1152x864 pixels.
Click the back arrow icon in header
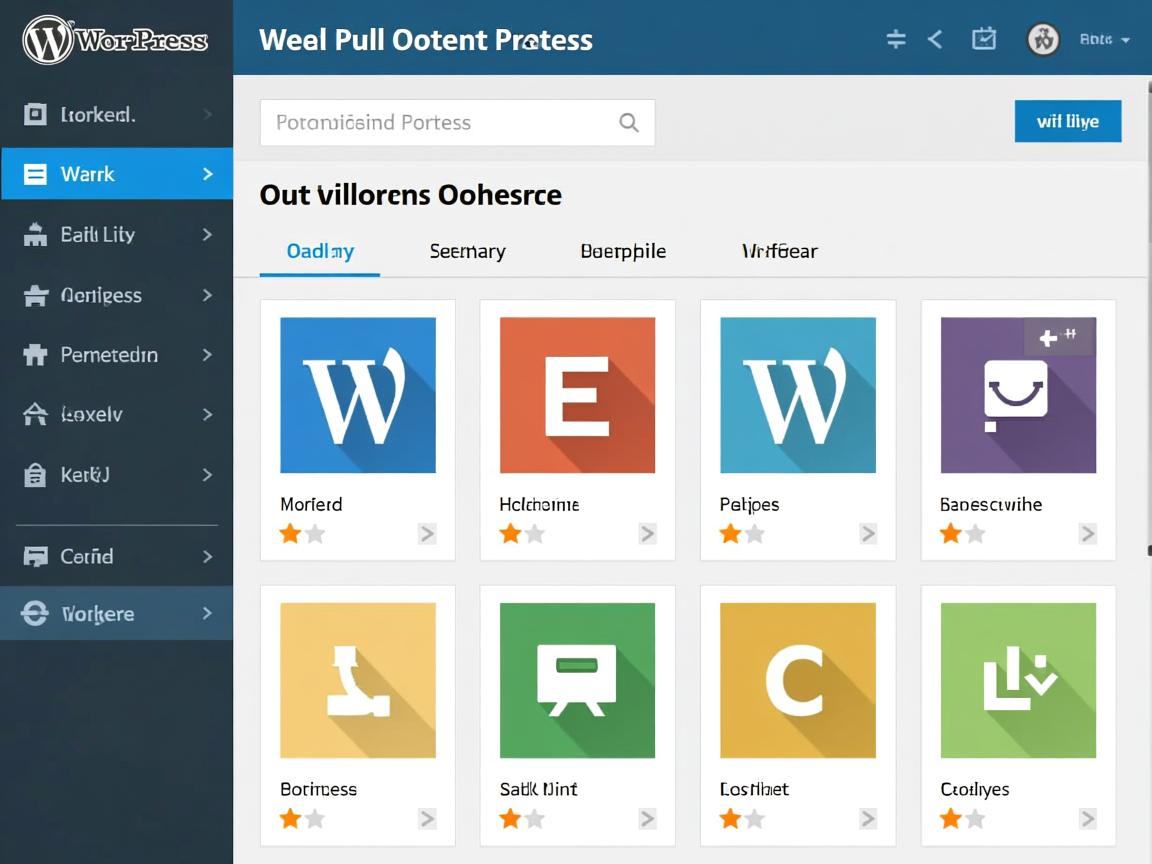coord(935,40)
